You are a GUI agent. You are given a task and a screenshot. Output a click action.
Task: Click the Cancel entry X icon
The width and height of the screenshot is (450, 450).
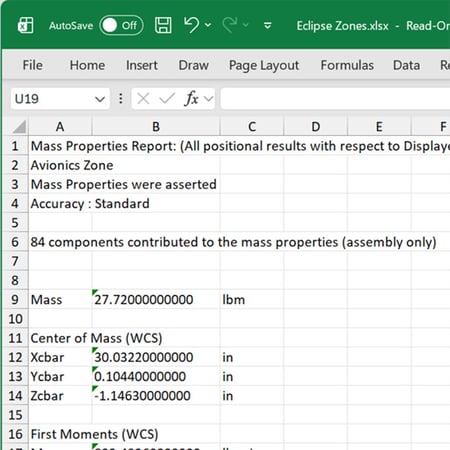pos(143,99)
